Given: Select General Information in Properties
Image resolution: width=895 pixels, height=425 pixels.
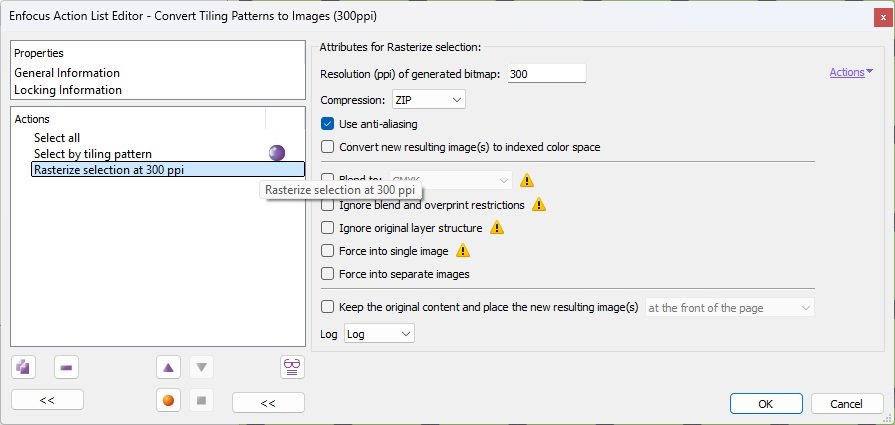Looking at the screenshot, I should point(67,72).
